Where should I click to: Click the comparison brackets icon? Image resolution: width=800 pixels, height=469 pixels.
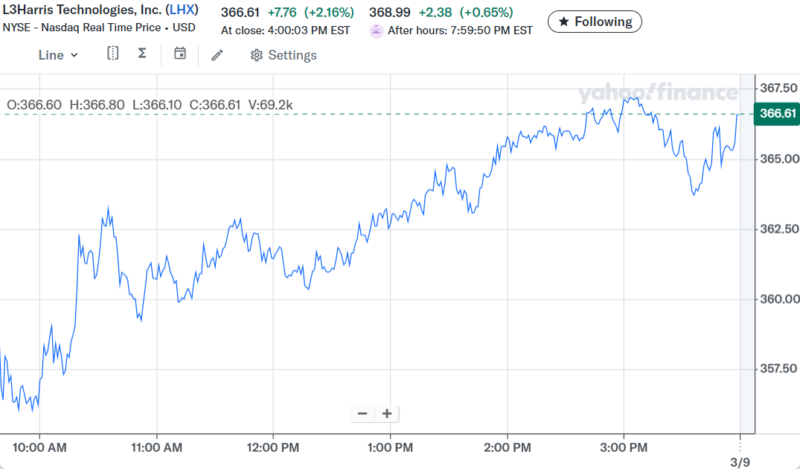113,54
